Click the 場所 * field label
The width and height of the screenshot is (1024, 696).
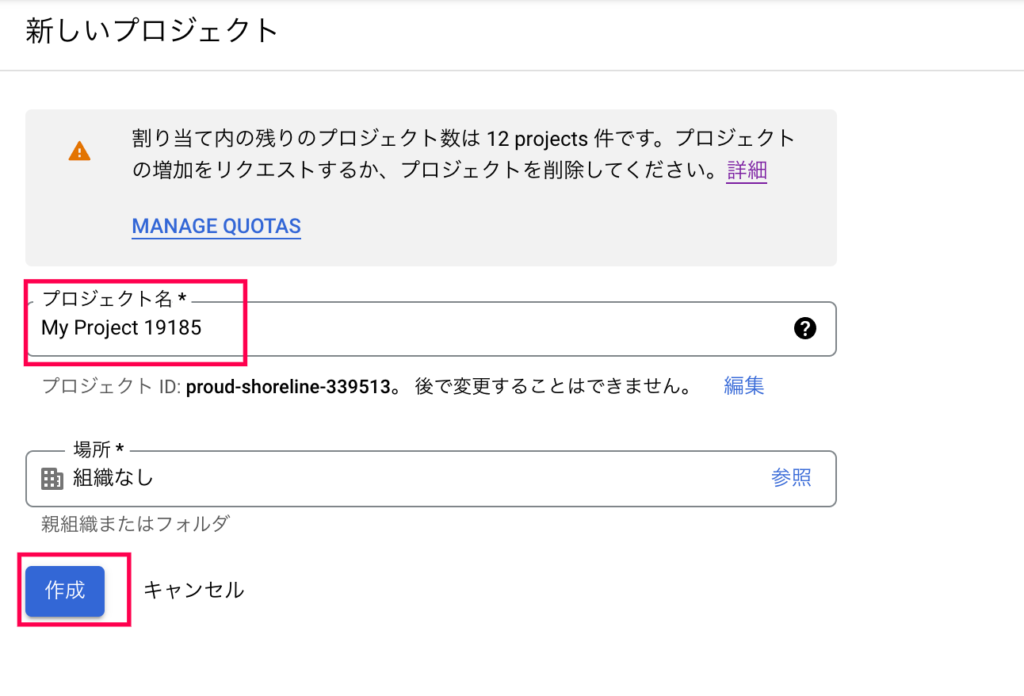tap(99, 449)
